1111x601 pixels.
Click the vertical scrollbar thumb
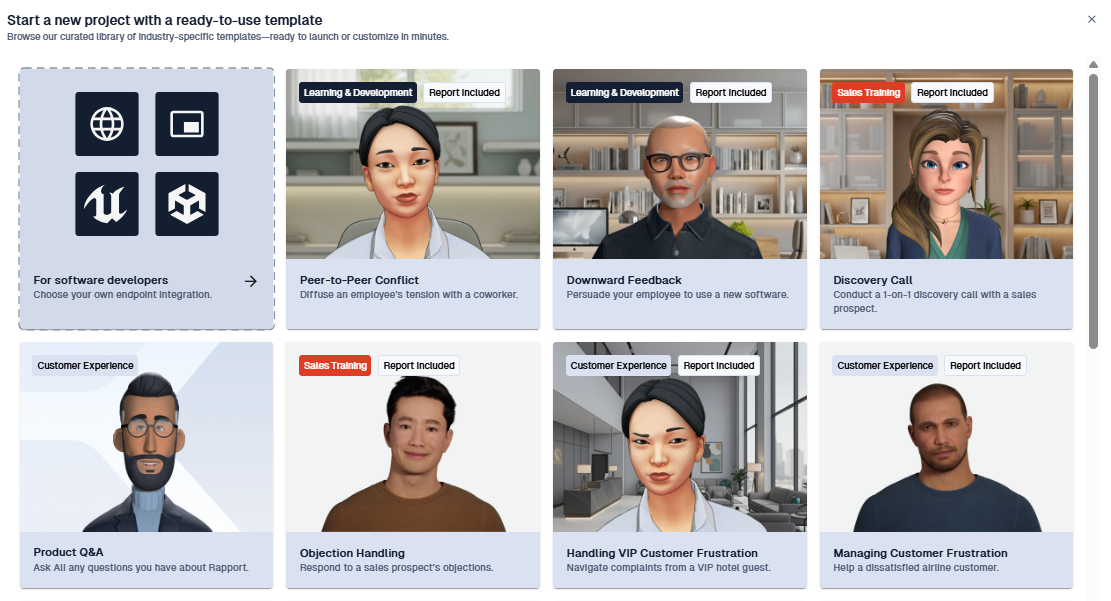(1093, 210)
